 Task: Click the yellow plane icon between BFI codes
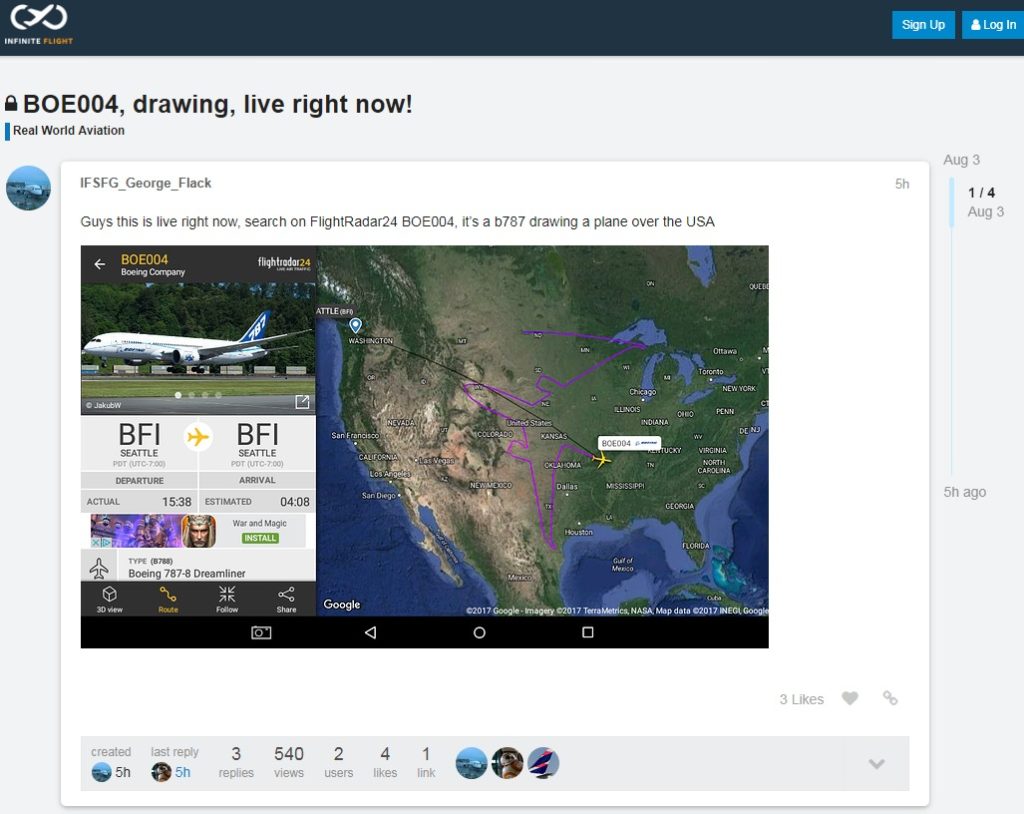198,436
